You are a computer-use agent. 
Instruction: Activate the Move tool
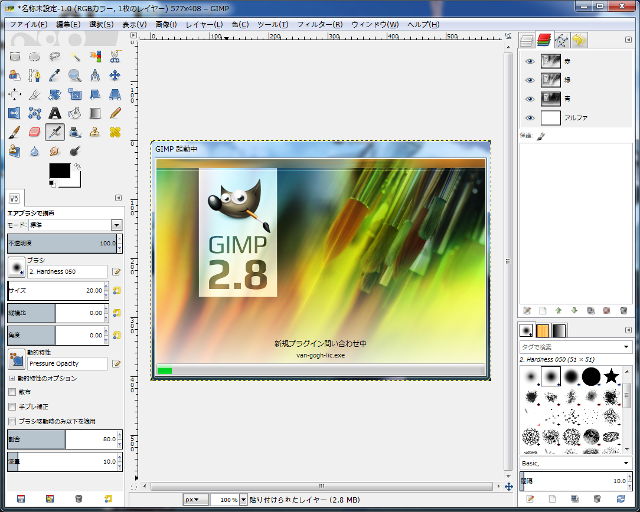115,75
